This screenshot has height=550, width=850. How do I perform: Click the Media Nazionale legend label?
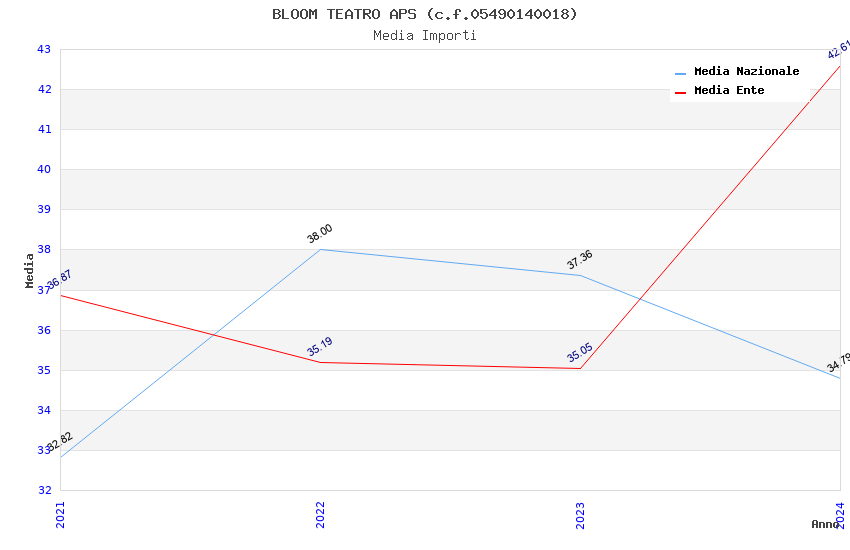(x=746, y=72)
